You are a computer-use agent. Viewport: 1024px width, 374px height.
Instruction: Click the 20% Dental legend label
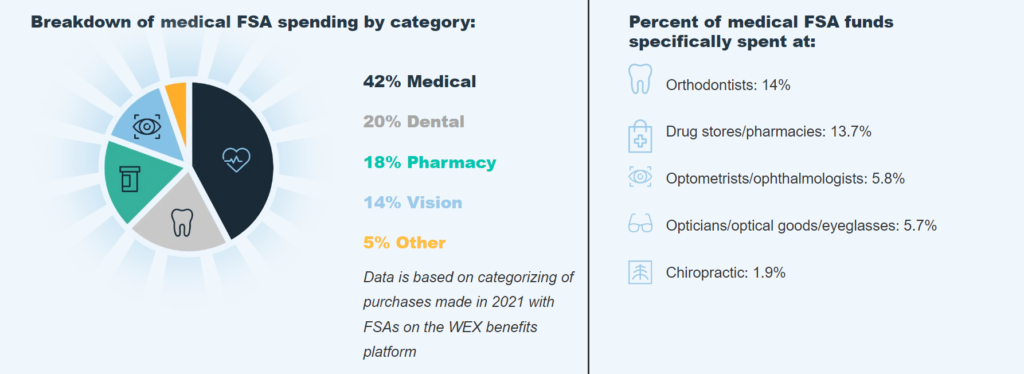click(x=413, y=122)
